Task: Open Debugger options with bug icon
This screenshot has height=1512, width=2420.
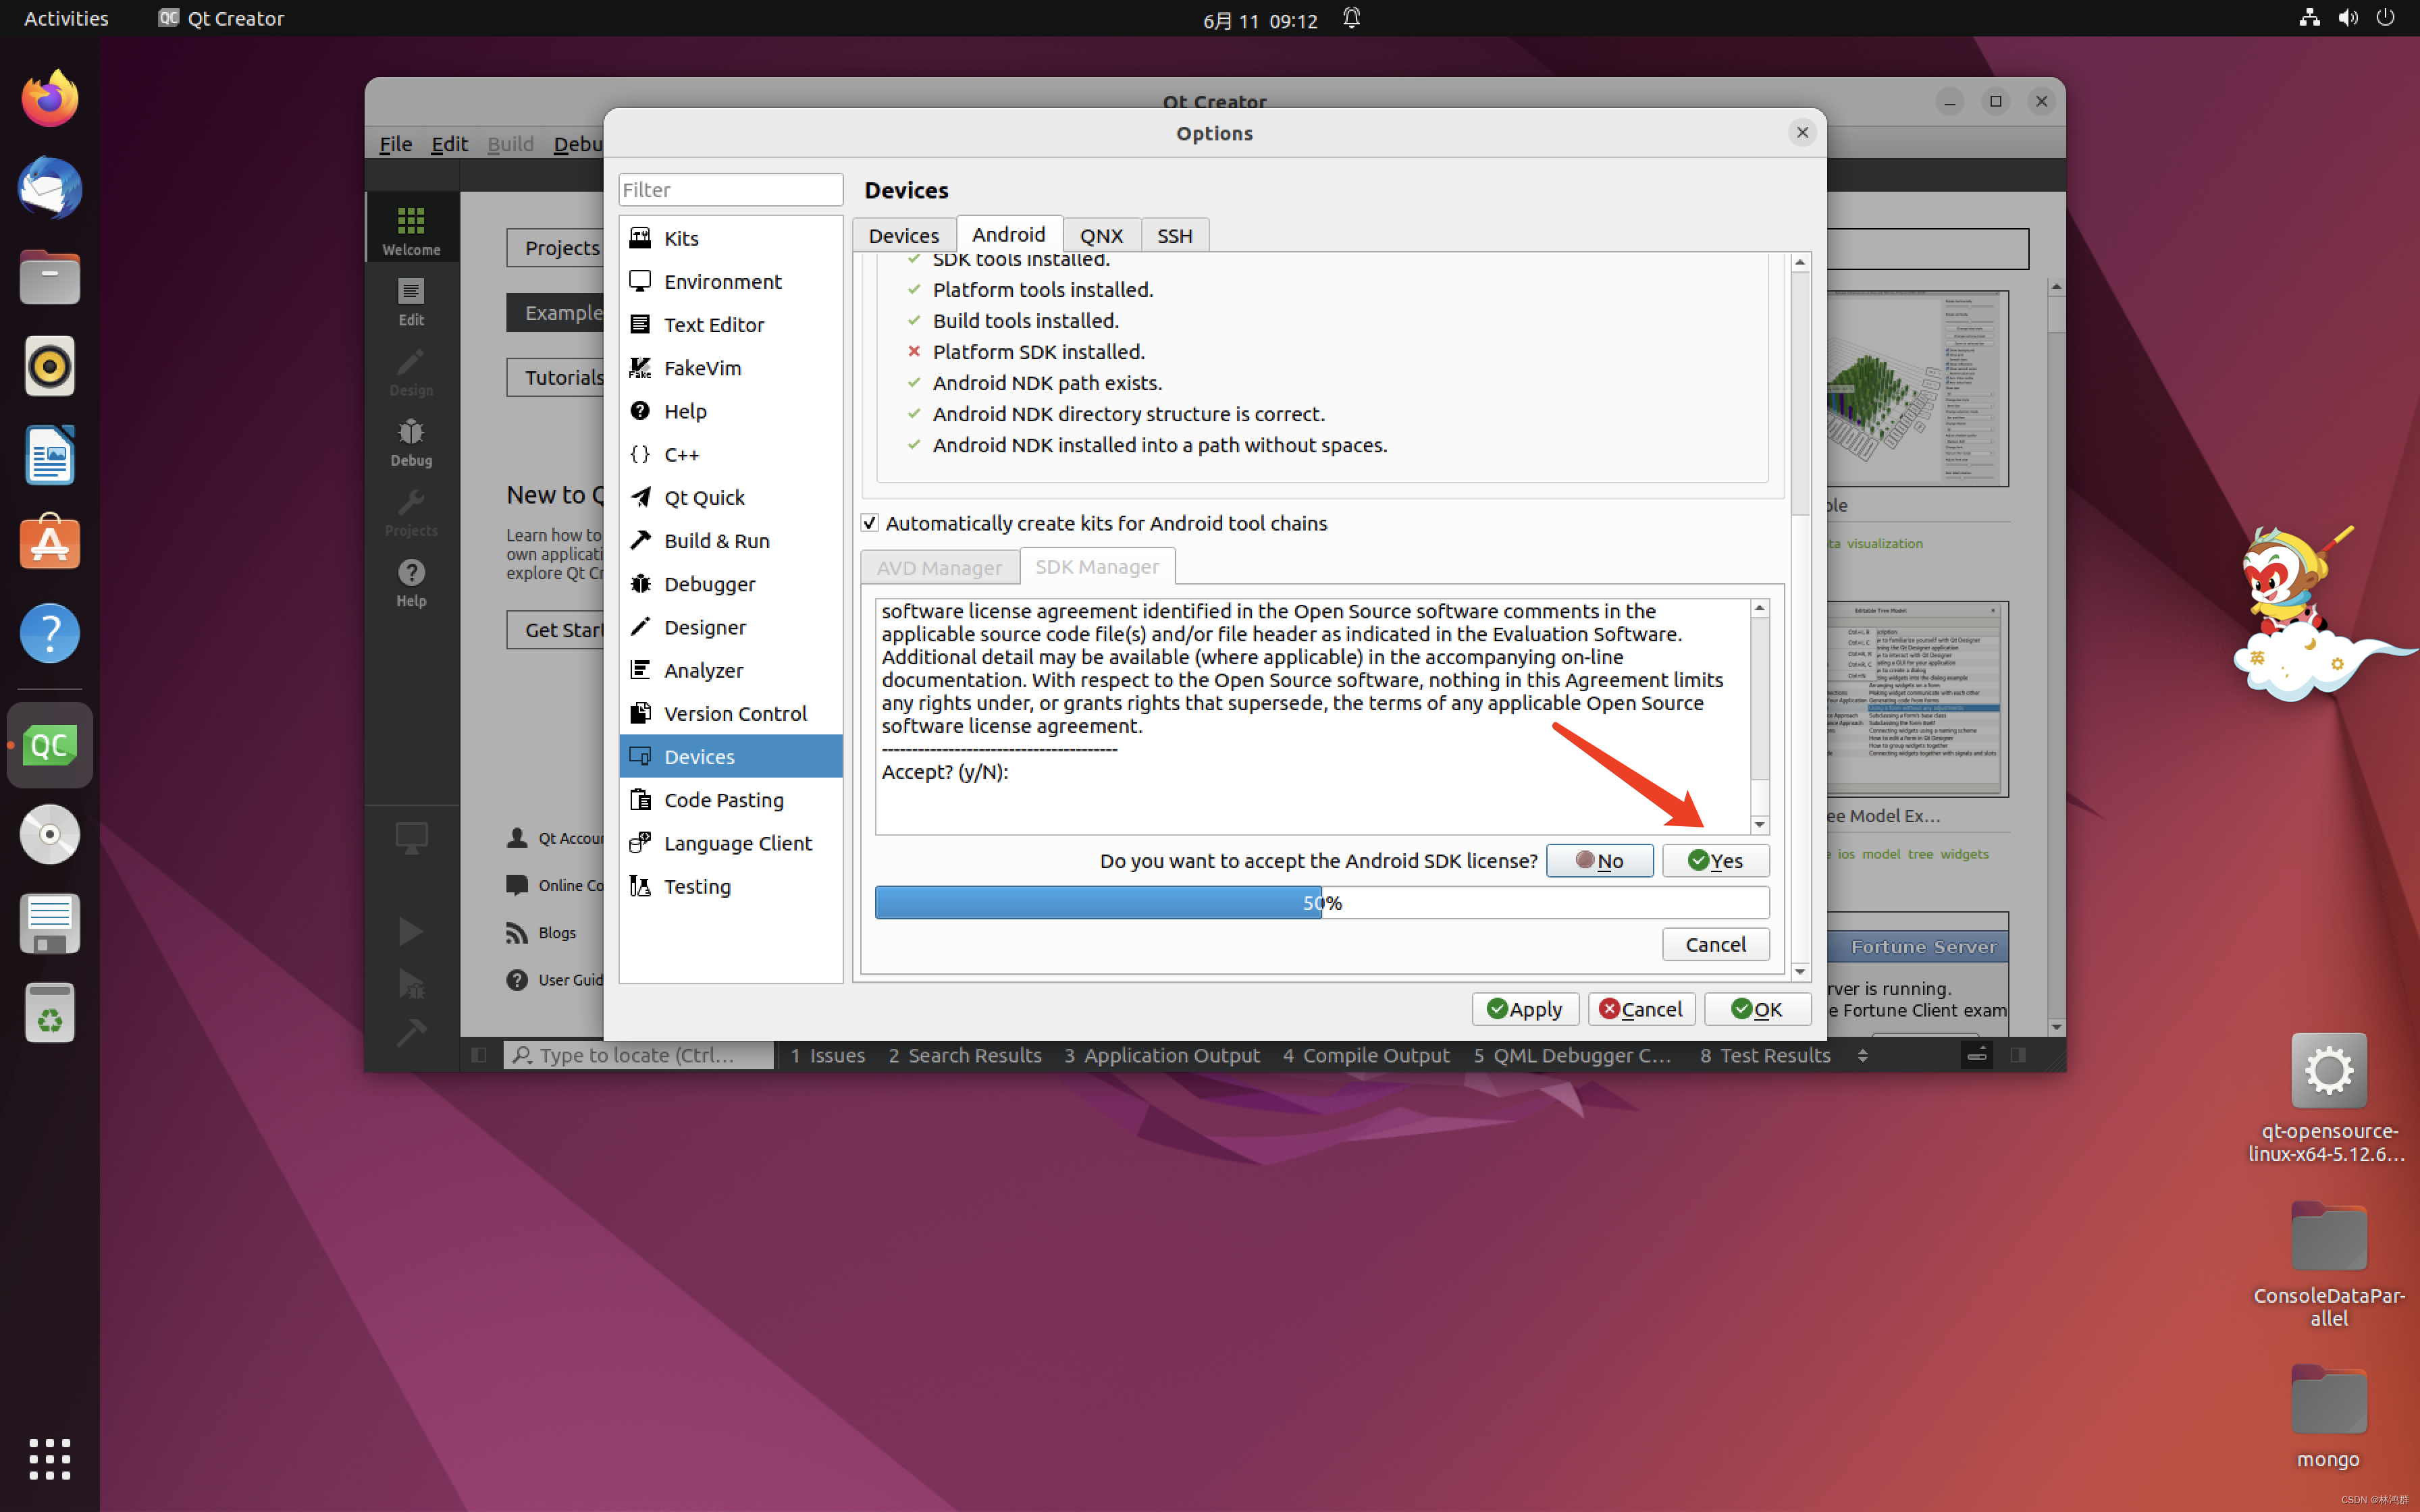Action: (709, 584)
